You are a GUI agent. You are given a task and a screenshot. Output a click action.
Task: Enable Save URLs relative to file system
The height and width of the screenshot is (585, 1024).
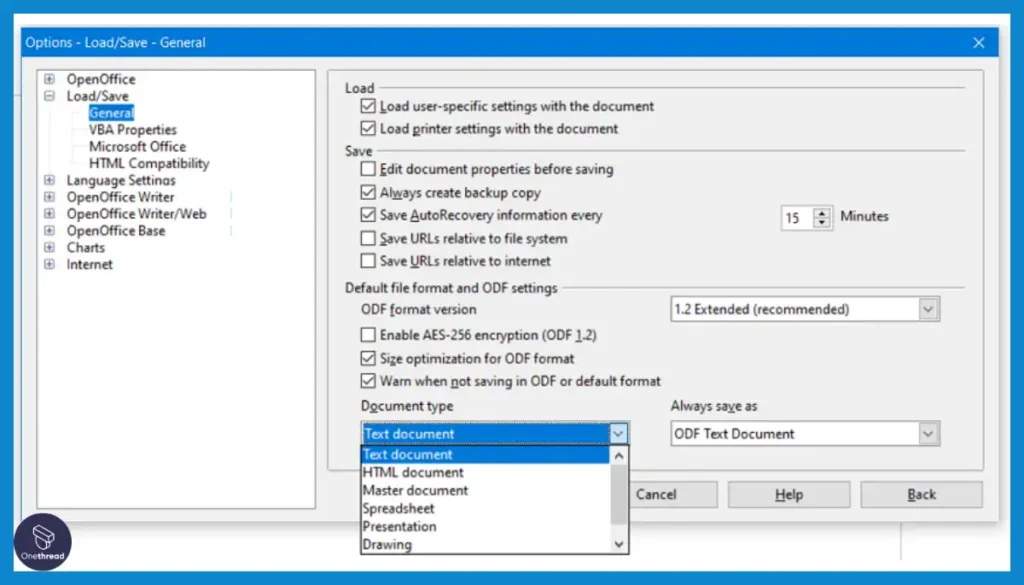(x=368, y=238)
